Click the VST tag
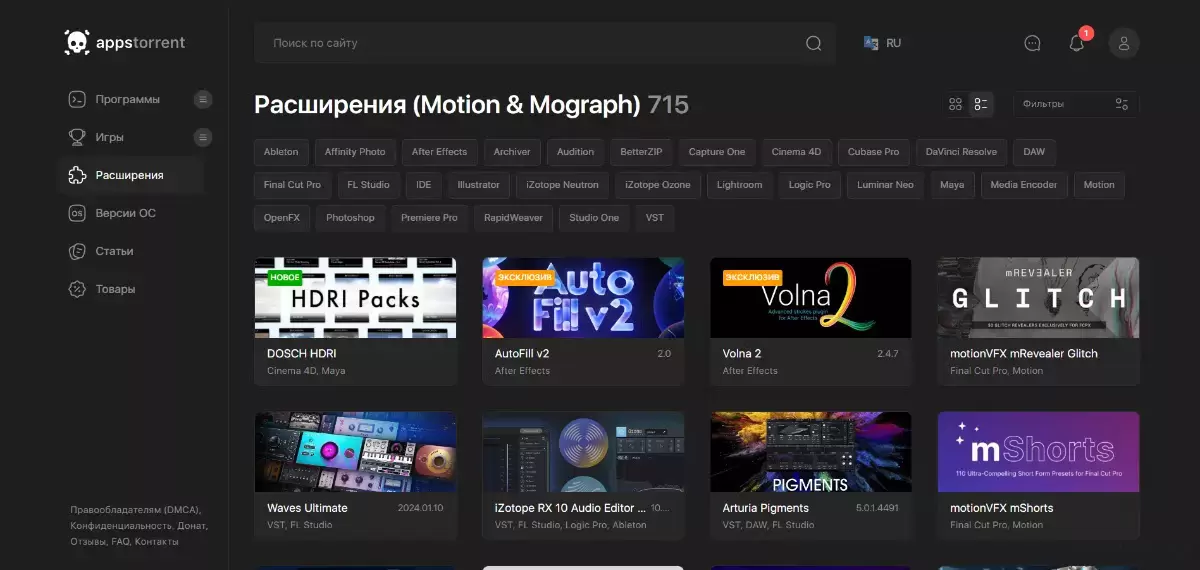Screen dimensions: 1200x570 (x=655, y=218)
